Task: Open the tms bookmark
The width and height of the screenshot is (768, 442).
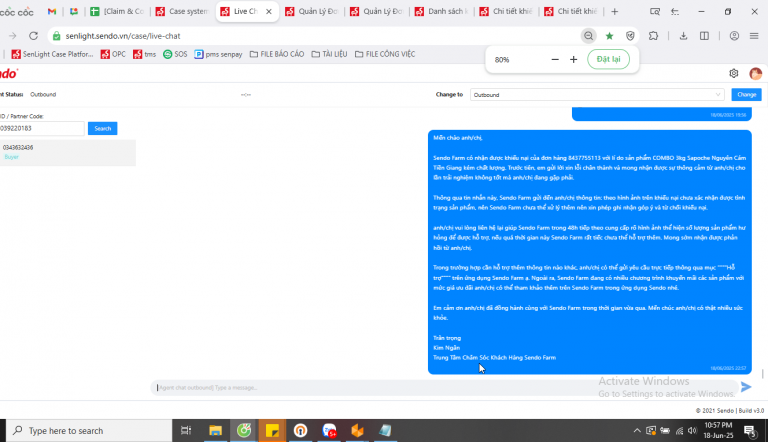Action: pos(144,54)
